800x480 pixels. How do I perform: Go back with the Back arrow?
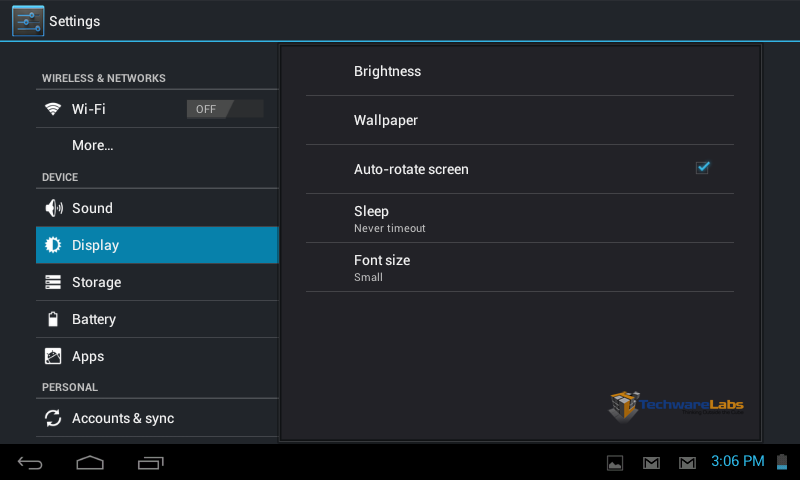[x=30, y=463]
